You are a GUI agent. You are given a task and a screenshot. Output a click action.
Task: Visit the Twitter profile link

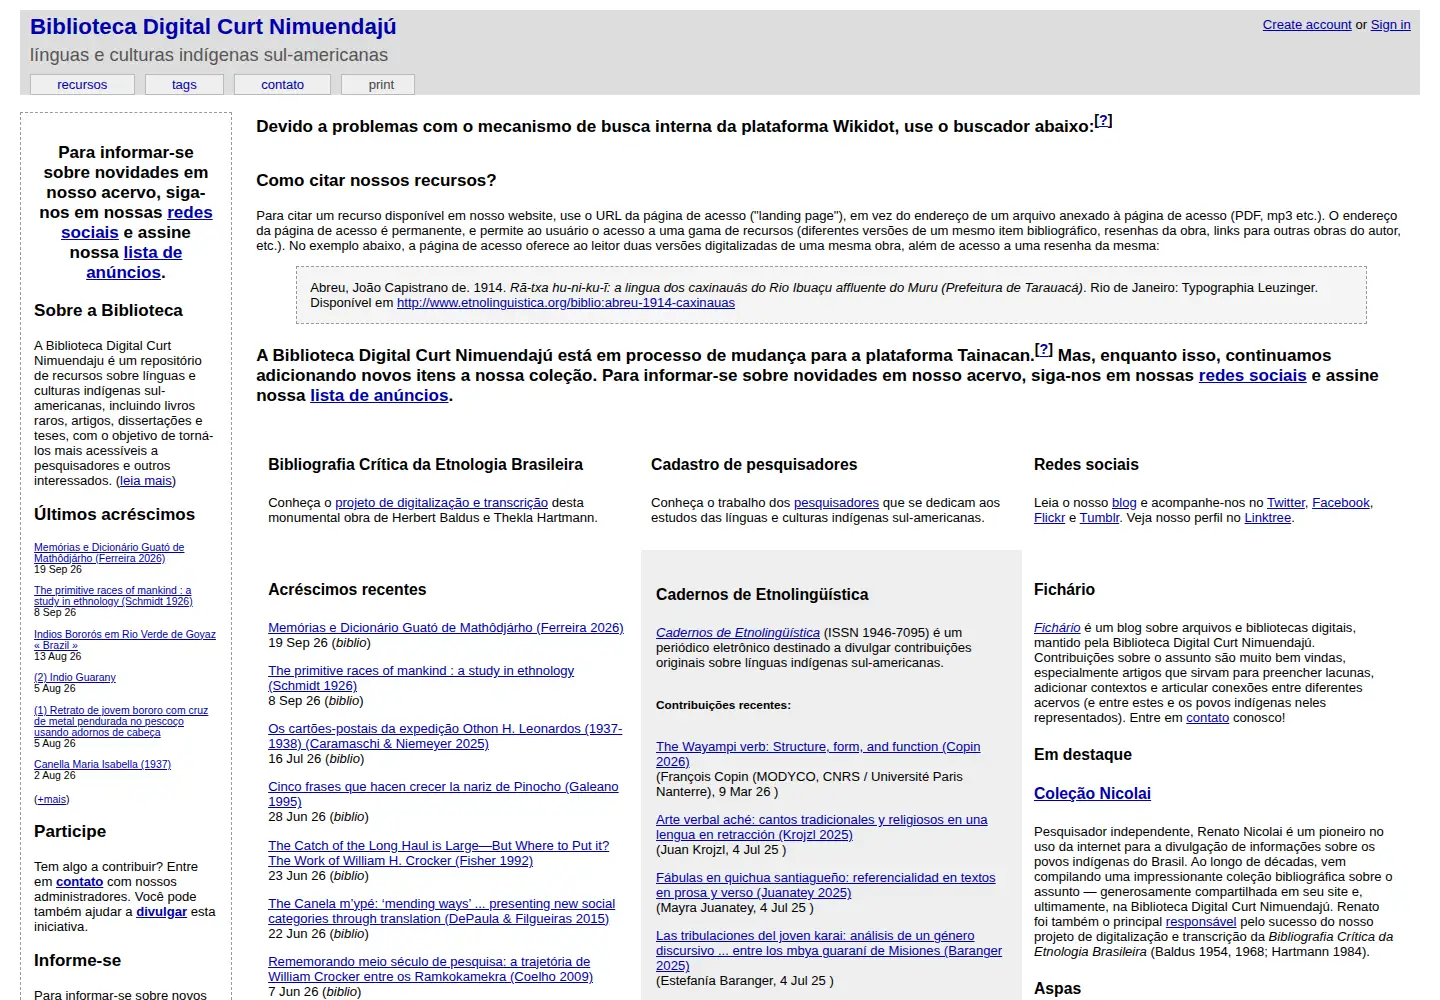pyautogui.click(x=1286, y=503)
